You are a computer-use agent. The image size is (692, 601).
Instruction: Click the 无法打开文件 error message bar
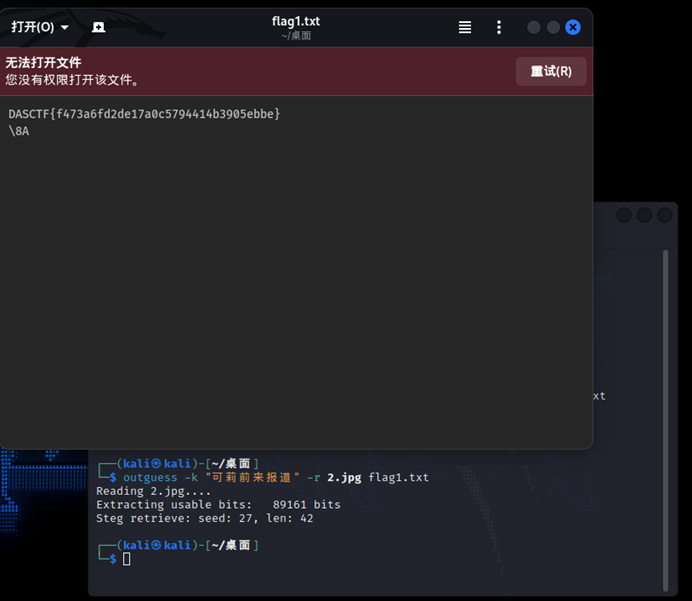(250, 71)
